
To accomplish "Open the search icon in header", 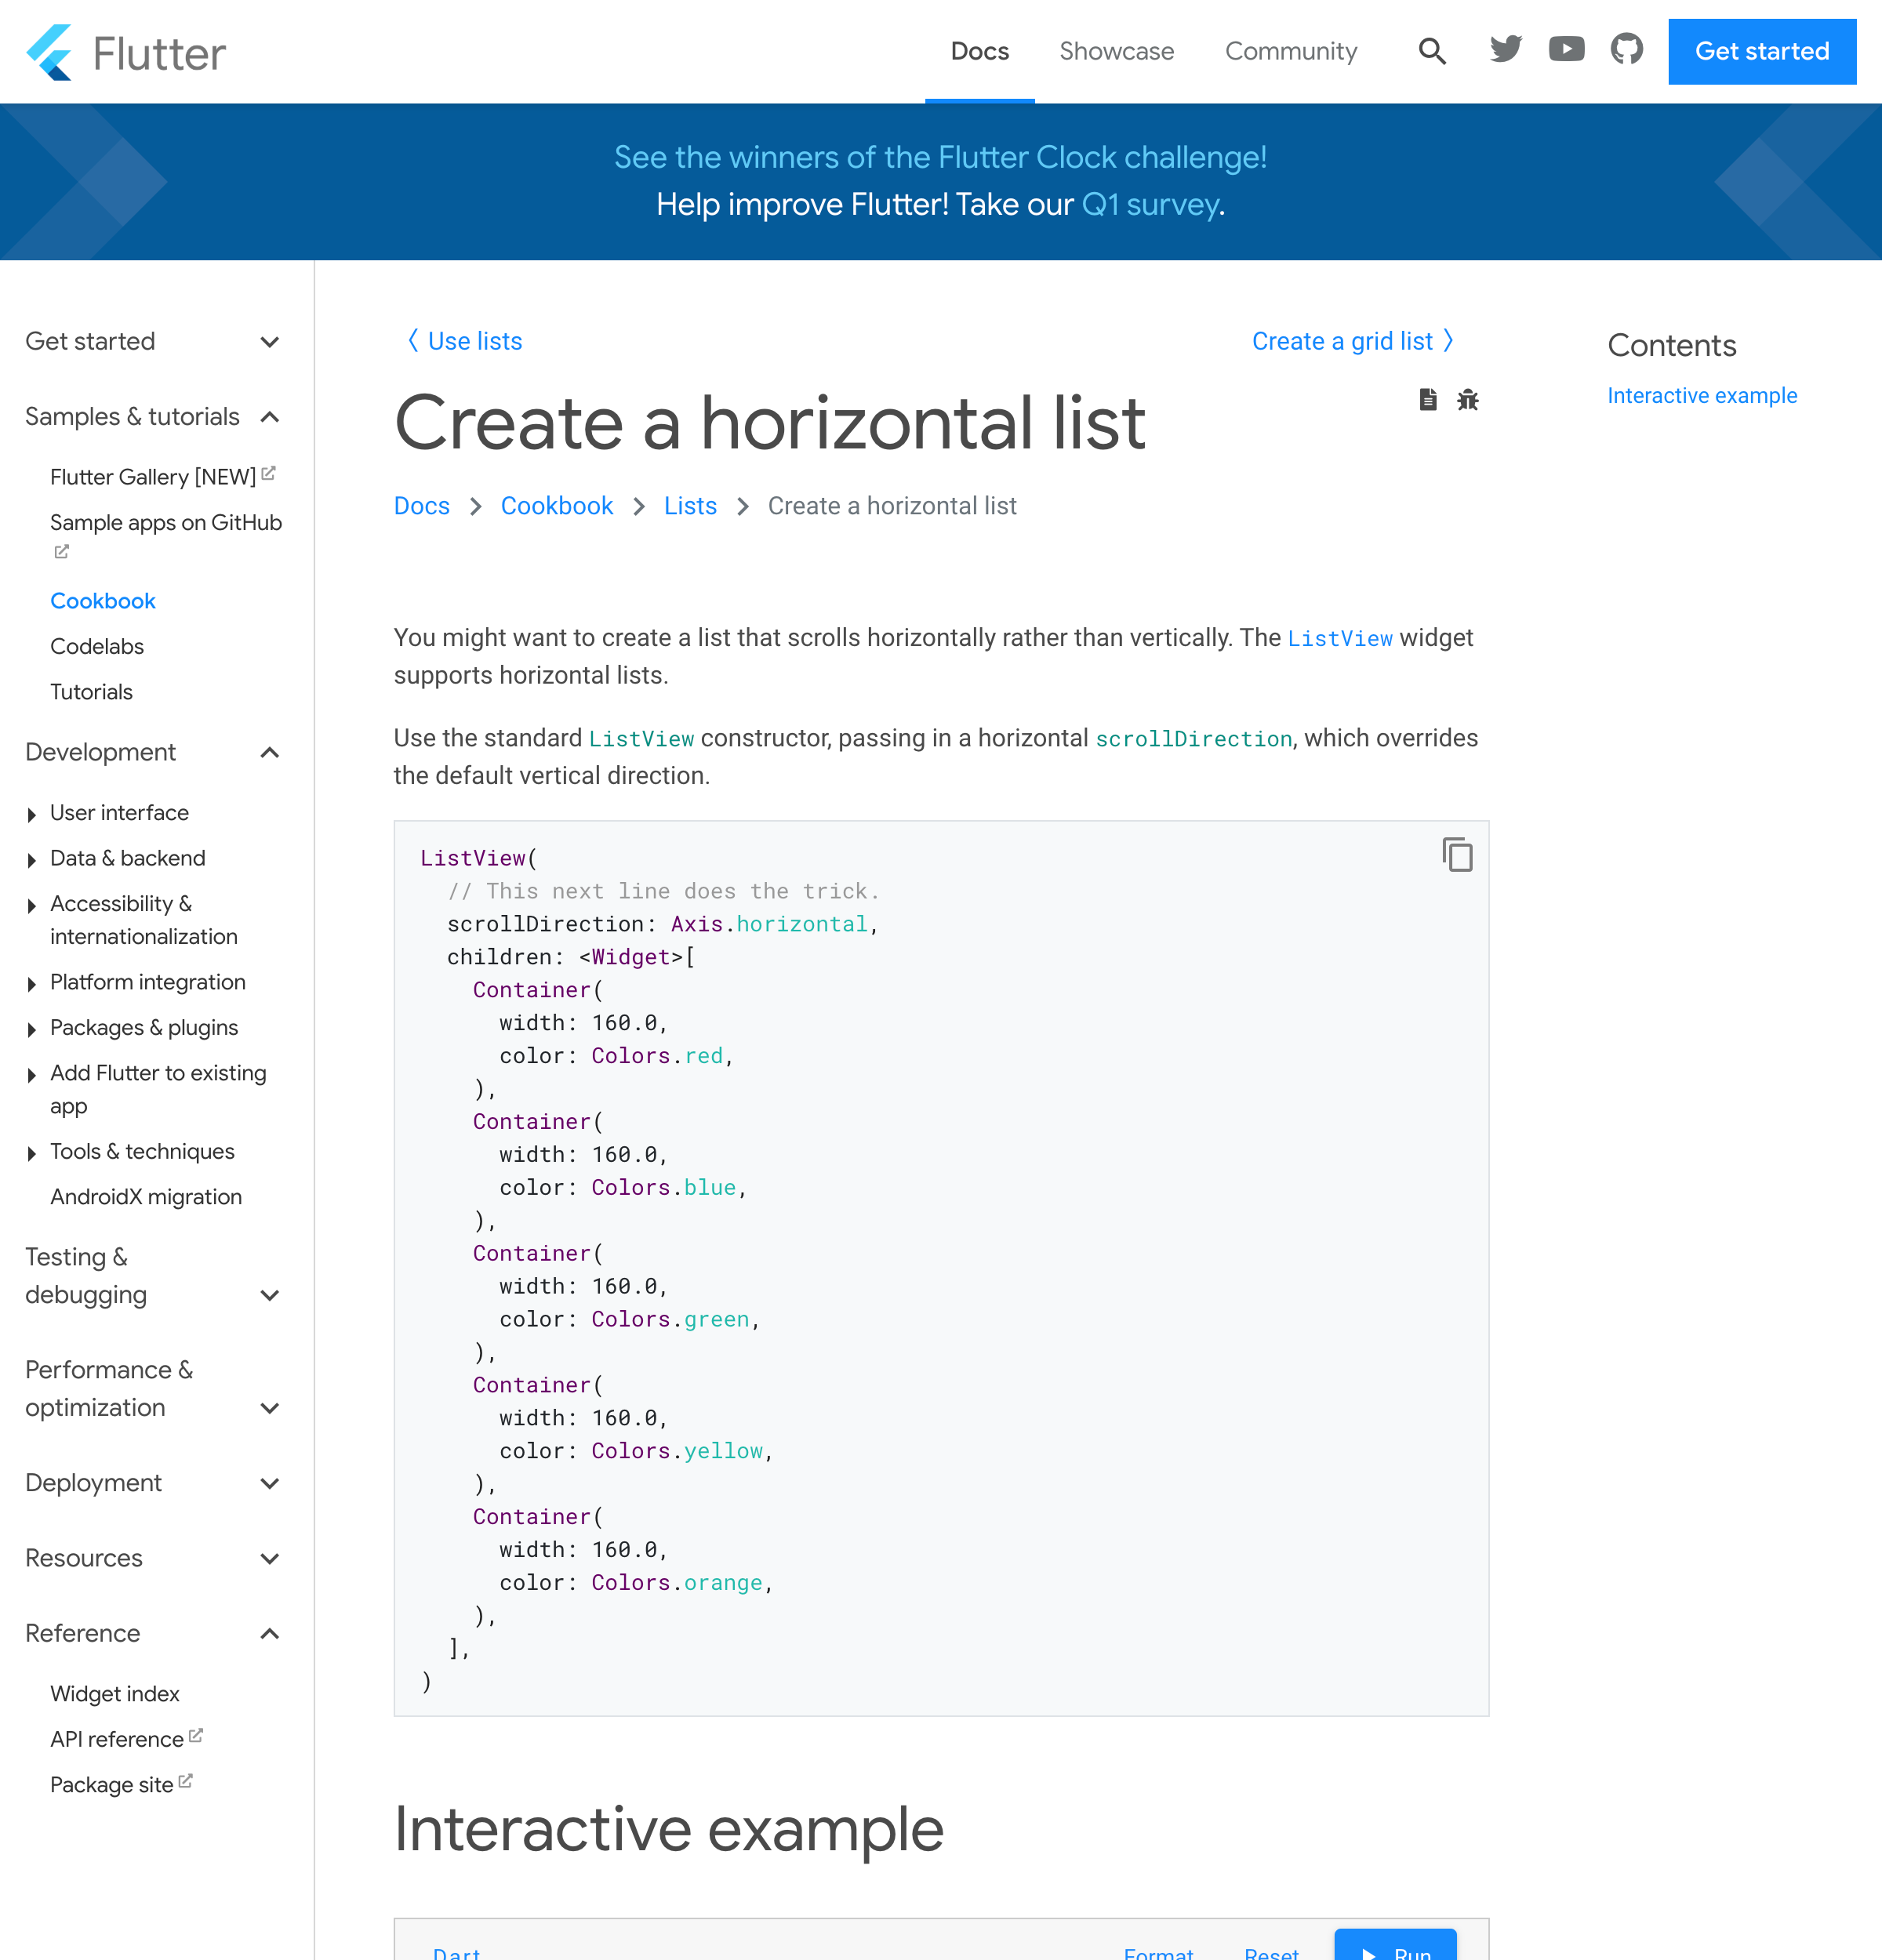I will (1432, 51).
